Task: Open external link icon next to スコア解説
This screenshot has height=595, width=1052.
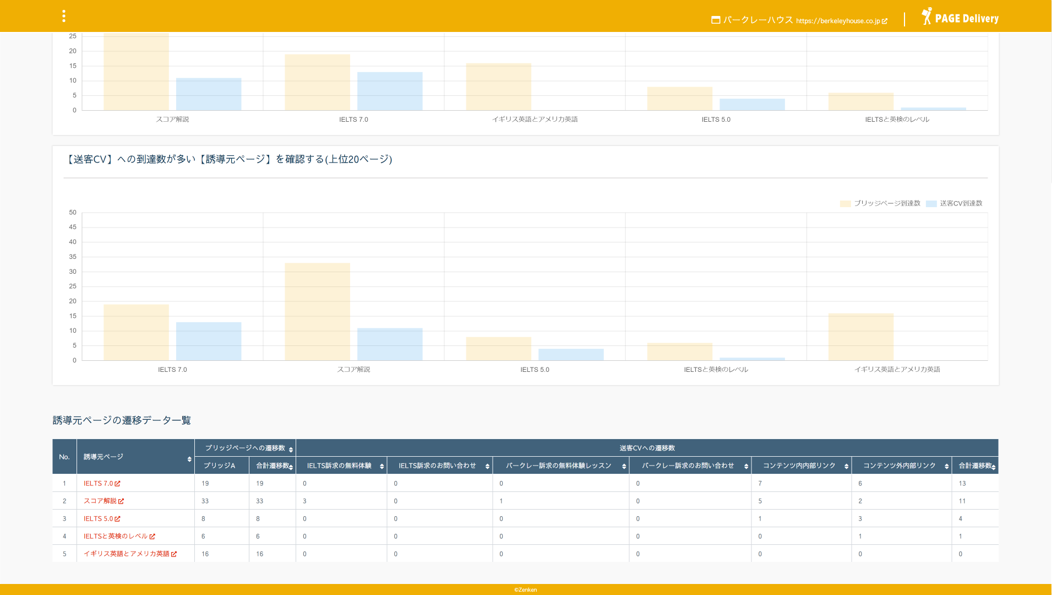Action: coord(121,501)
